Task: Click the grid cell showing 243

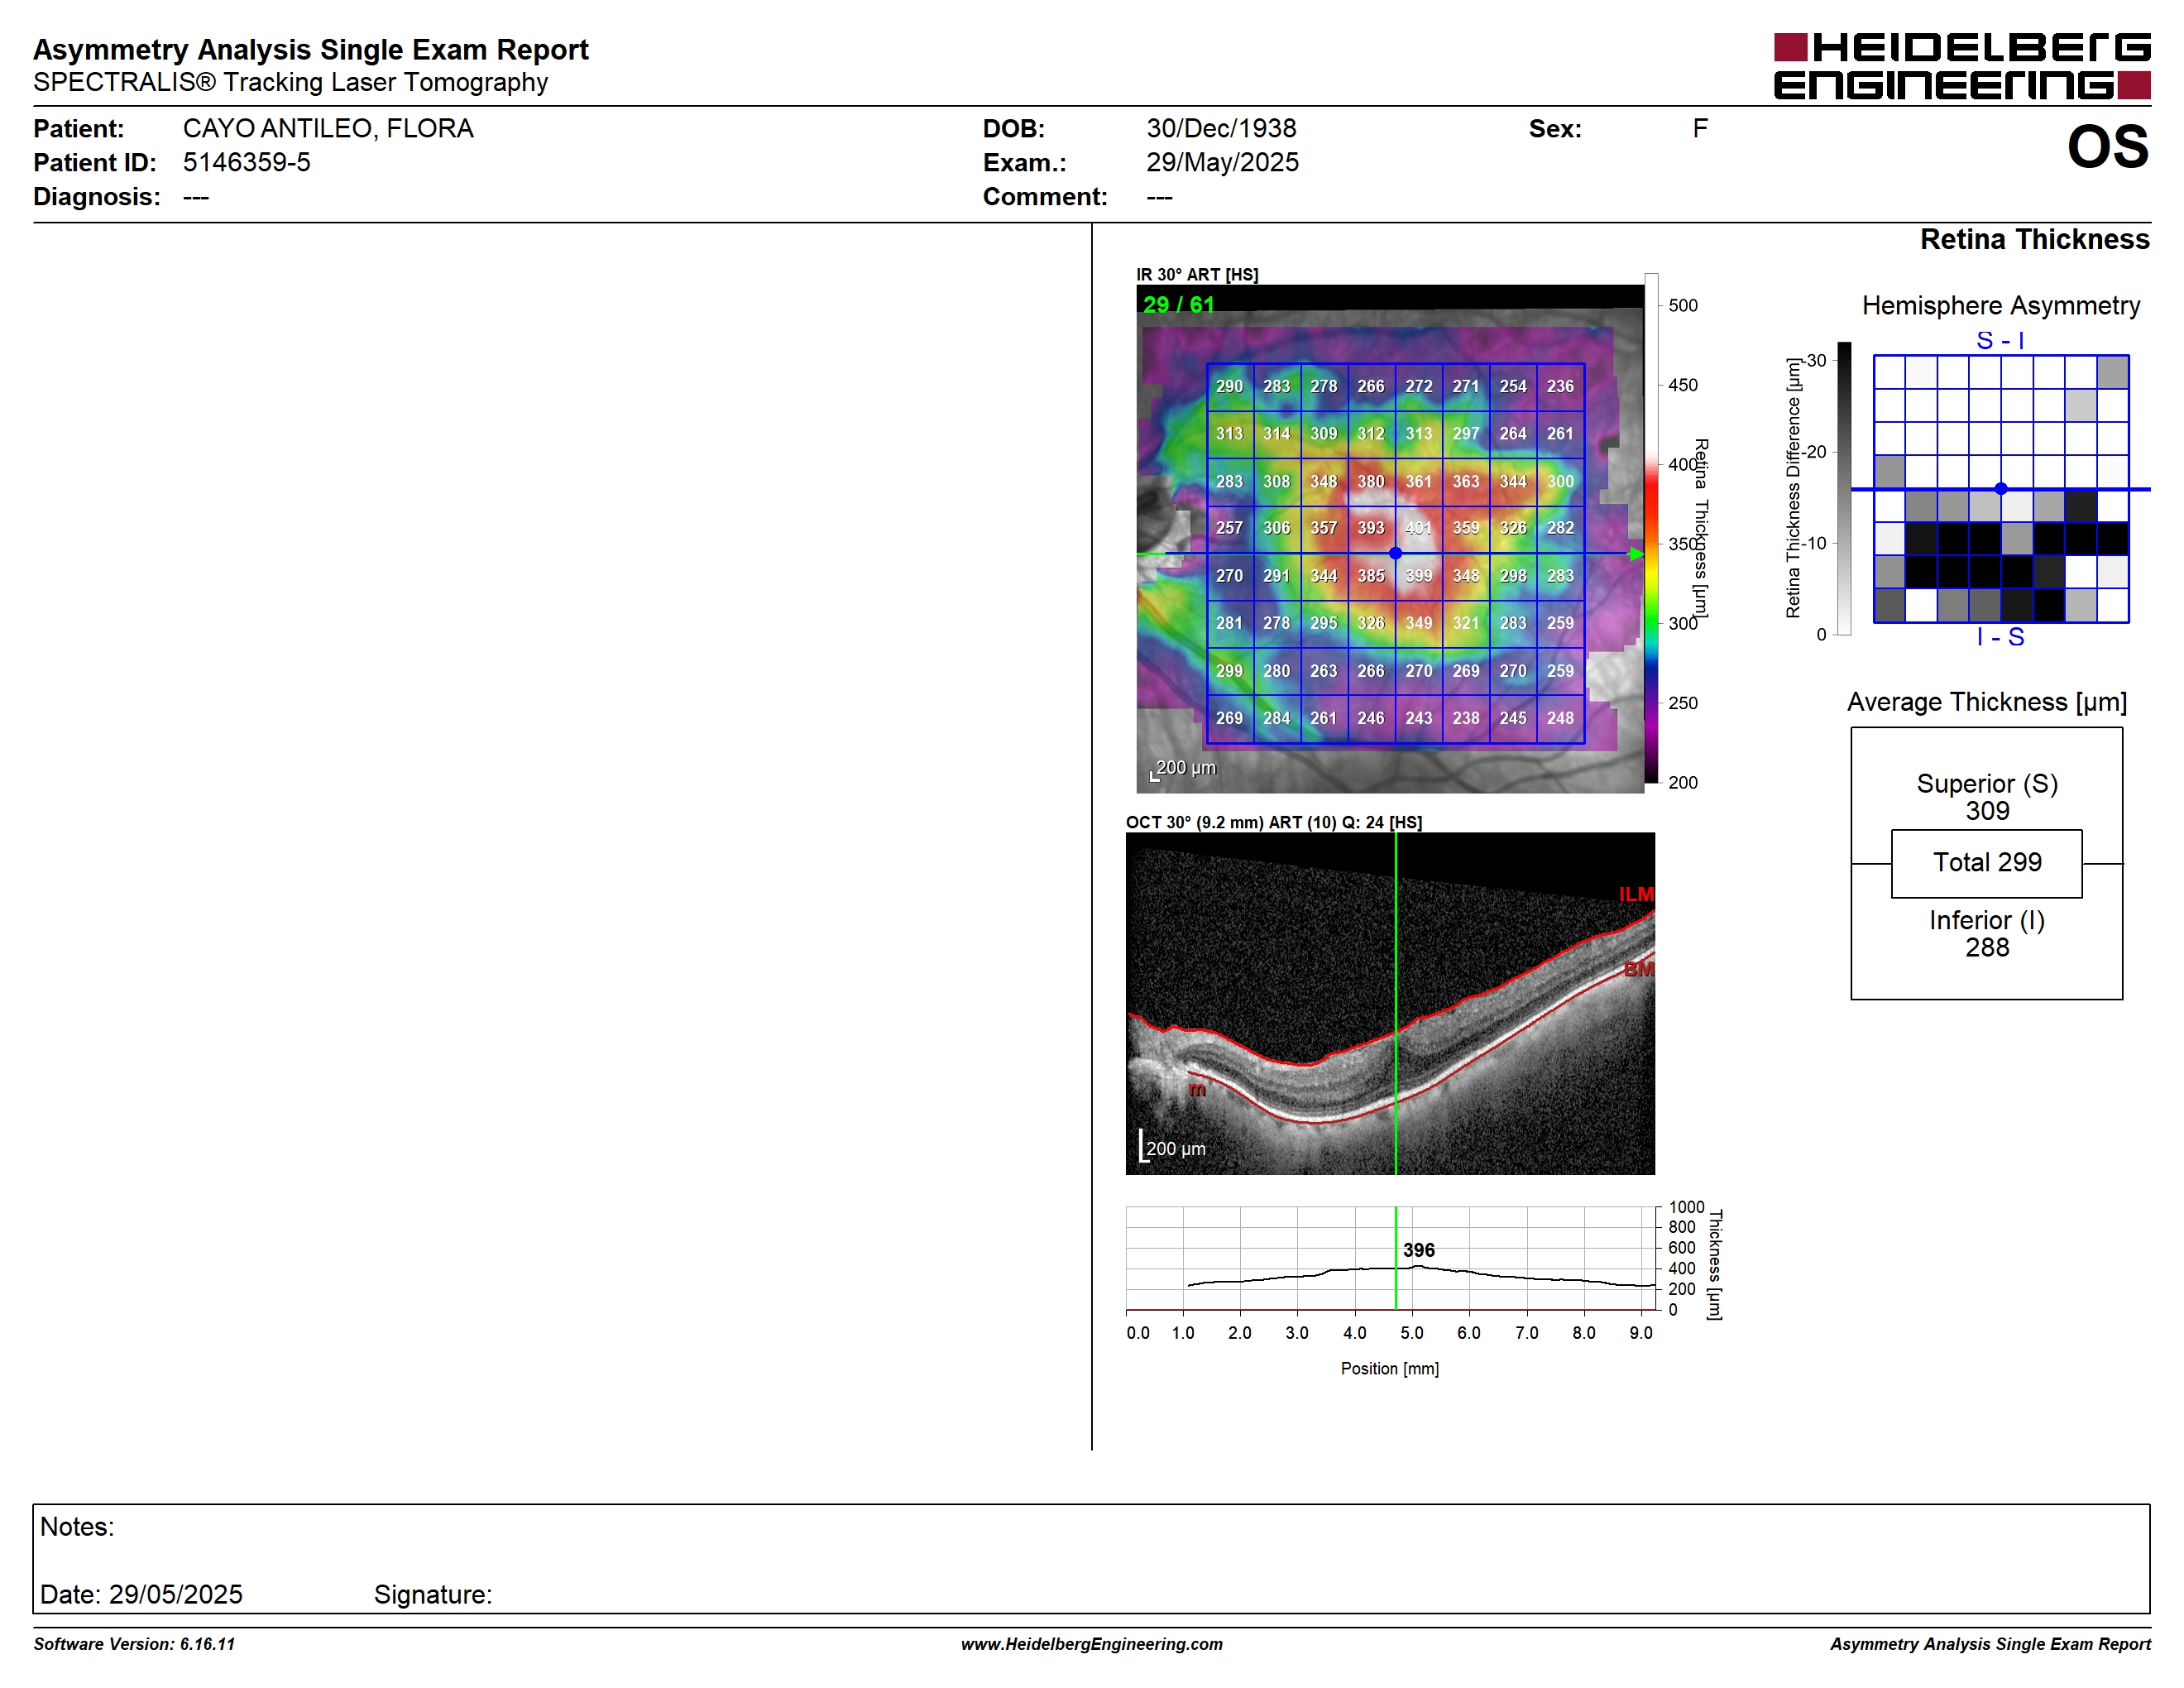Action: click(1418, 718)
